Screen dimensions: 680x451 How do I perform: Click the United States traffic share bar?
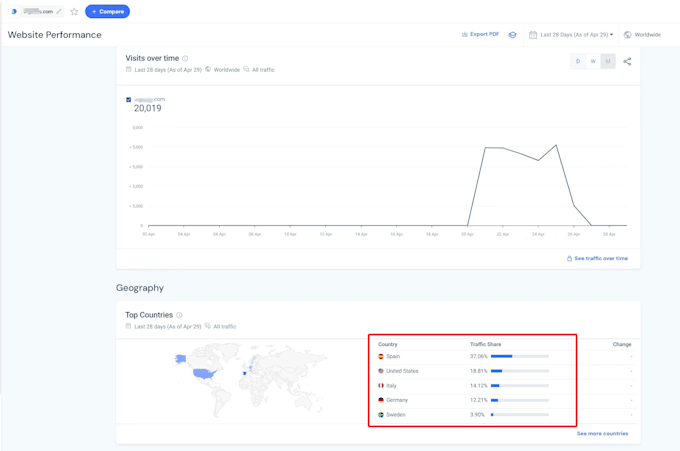coord(520,371)
